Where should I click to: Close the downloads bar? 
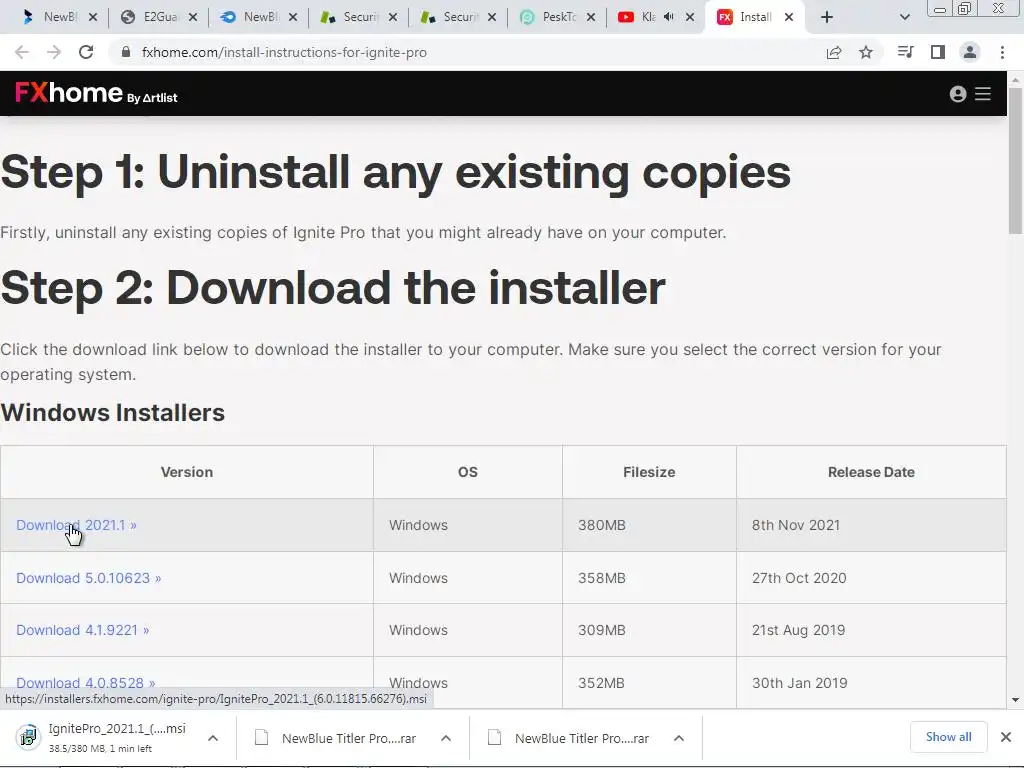pos(1006,737)
